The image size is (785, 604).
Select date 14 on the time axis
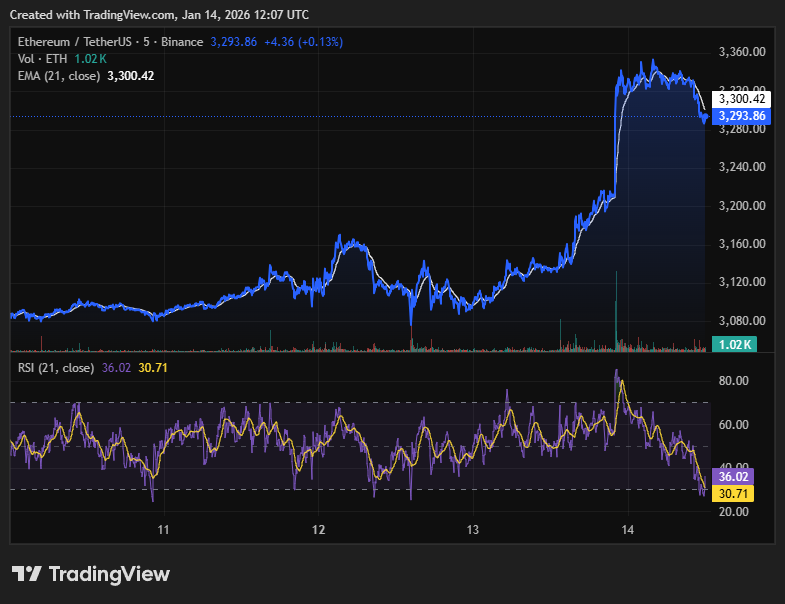coord(627,530)
